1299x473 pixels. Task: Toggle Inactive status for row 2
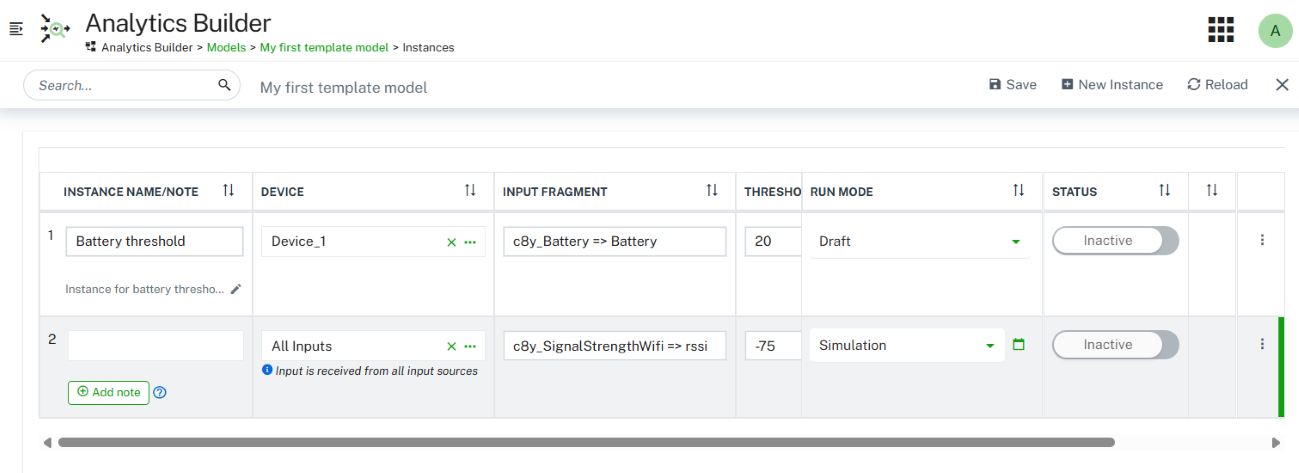click(1116, 345)
